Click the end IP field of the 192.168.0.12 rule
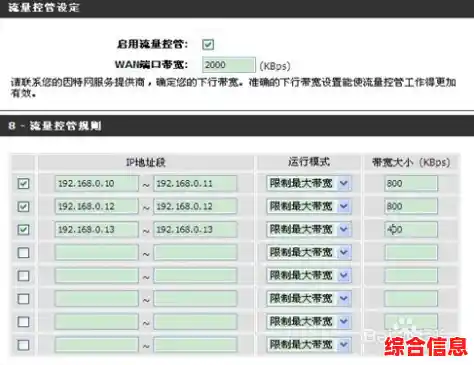 coord(195,206)
